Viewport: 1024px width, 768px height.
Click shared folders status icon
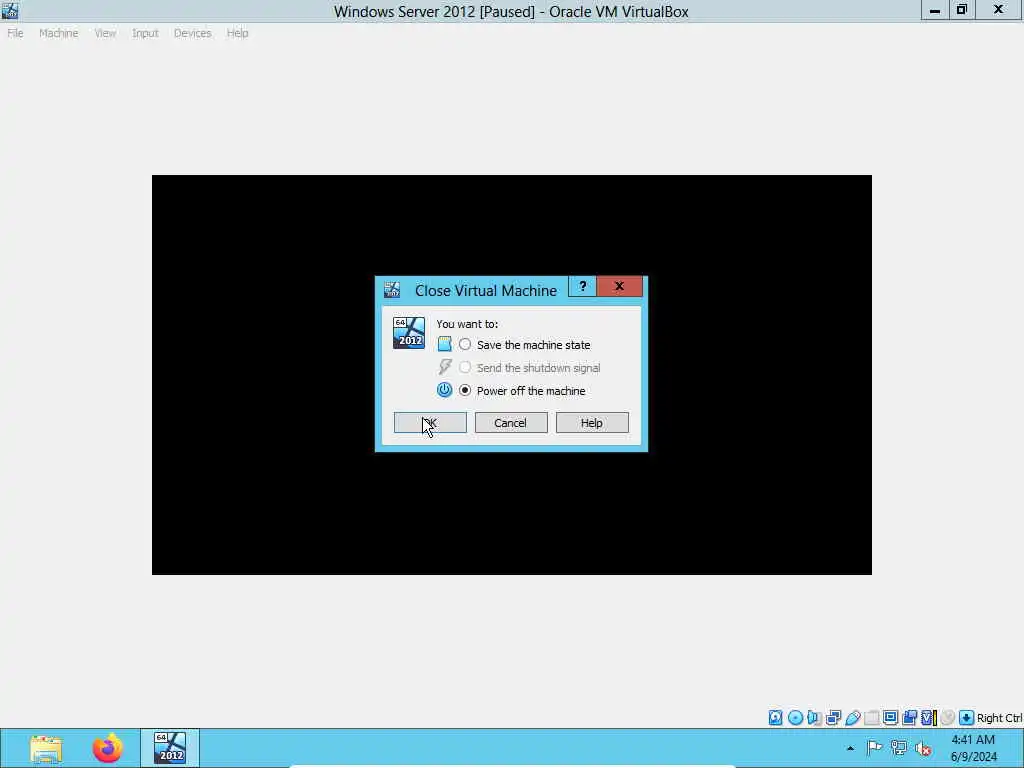(872, 718)
